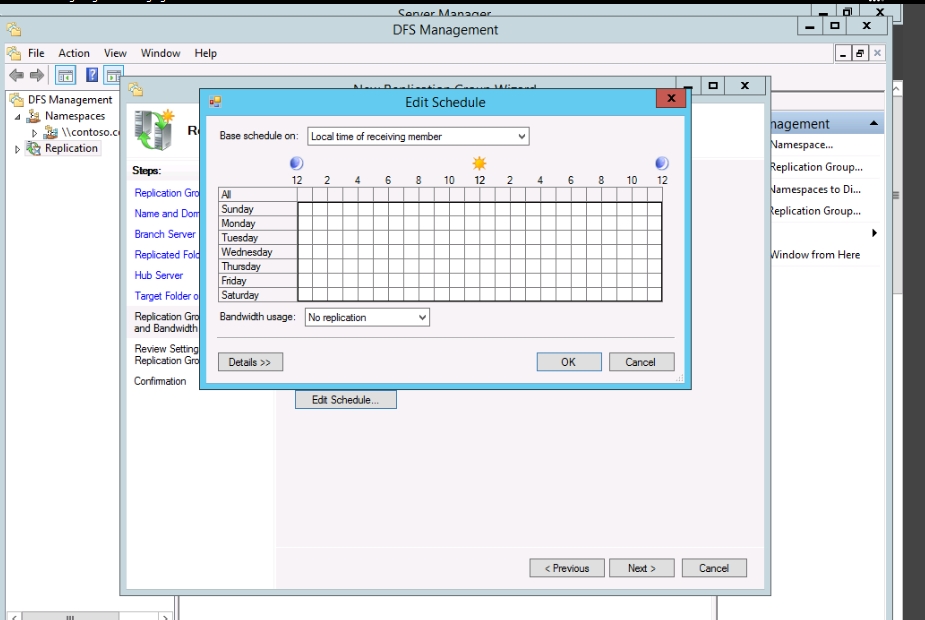Select the Sunday row header in schedule

tap(258, 210)
